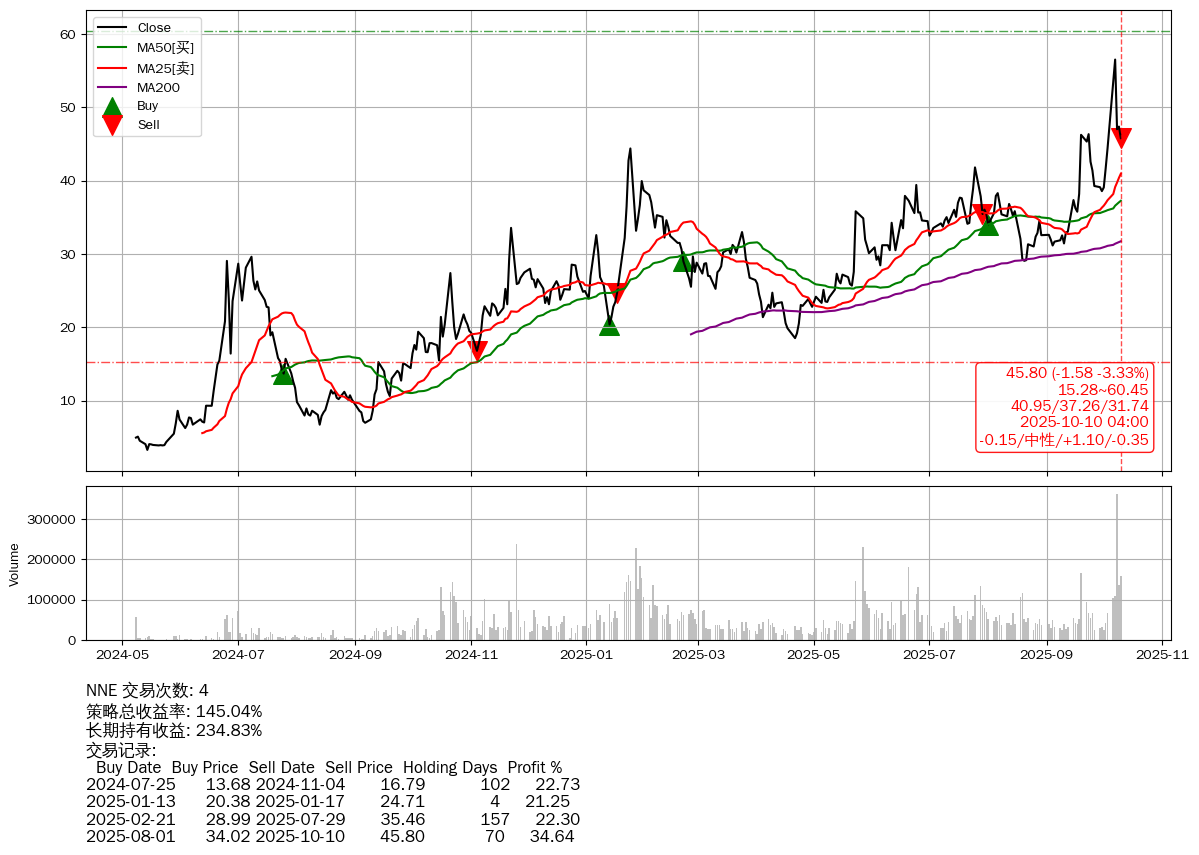Click the 策略总收益率 145.04% text line

tap(174, 711)
